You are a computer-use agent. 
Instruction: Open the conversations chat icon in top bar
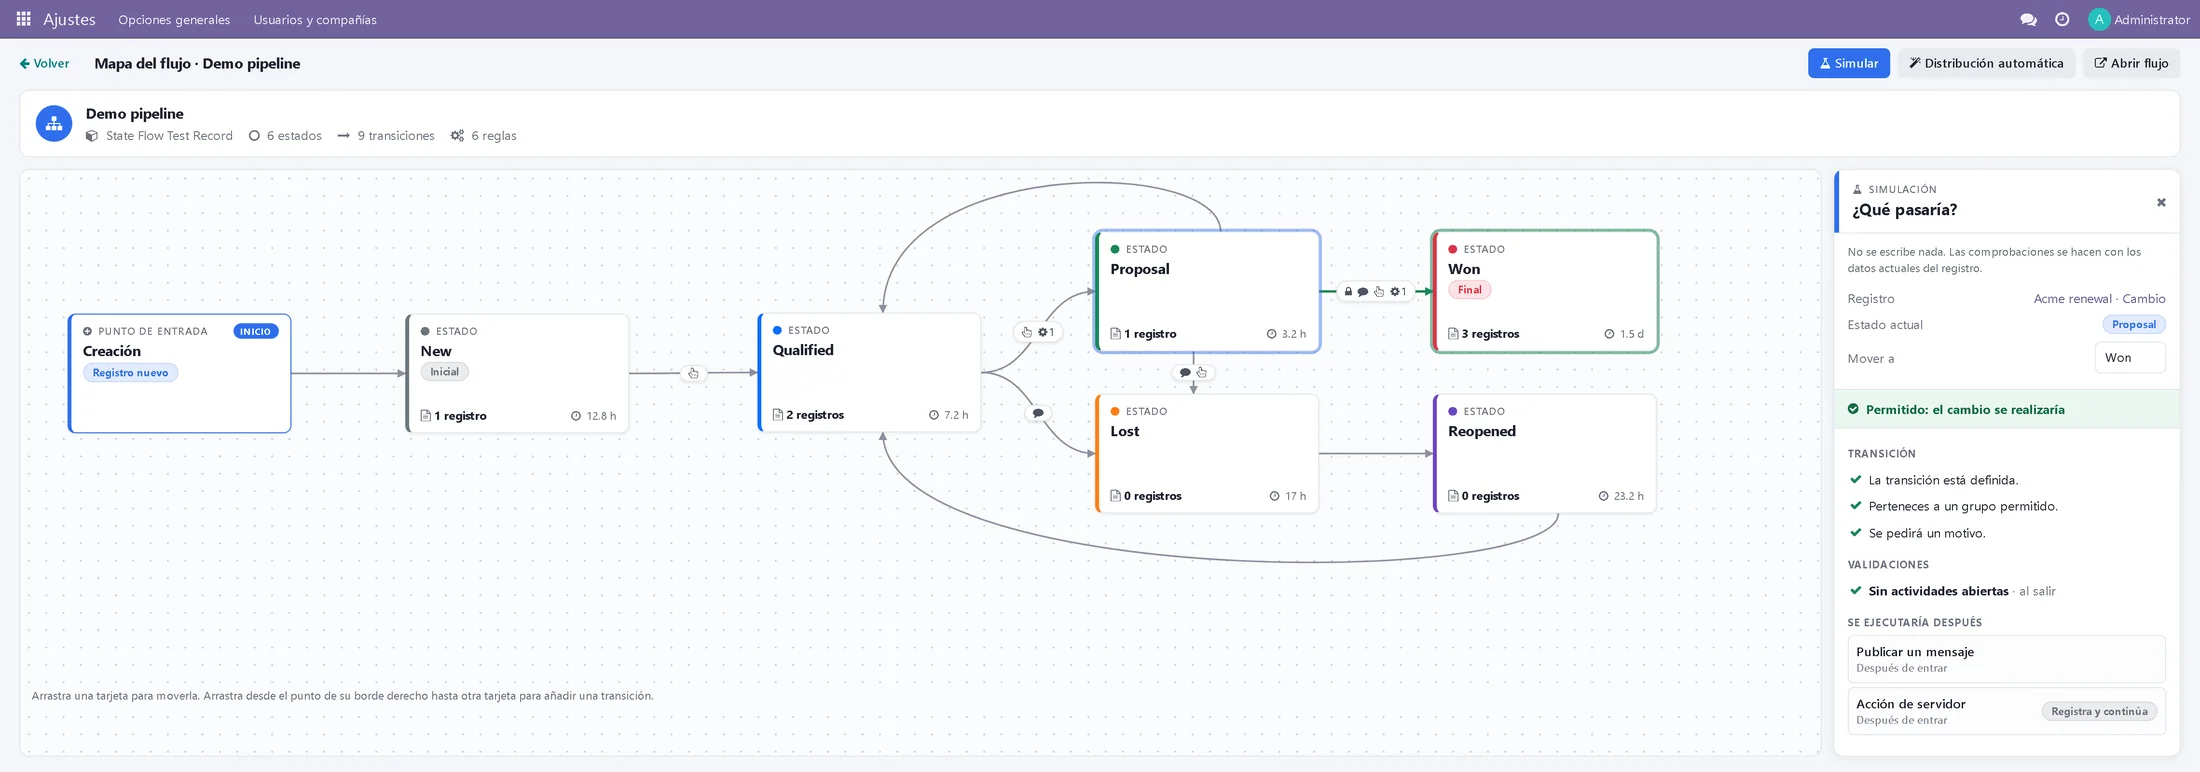pos(2028,19)
